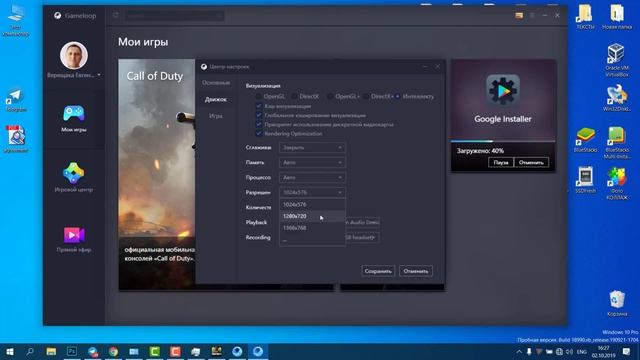640x360 pixels.
Task: Switch to the Игра settings tab
Action: [216, 116]
